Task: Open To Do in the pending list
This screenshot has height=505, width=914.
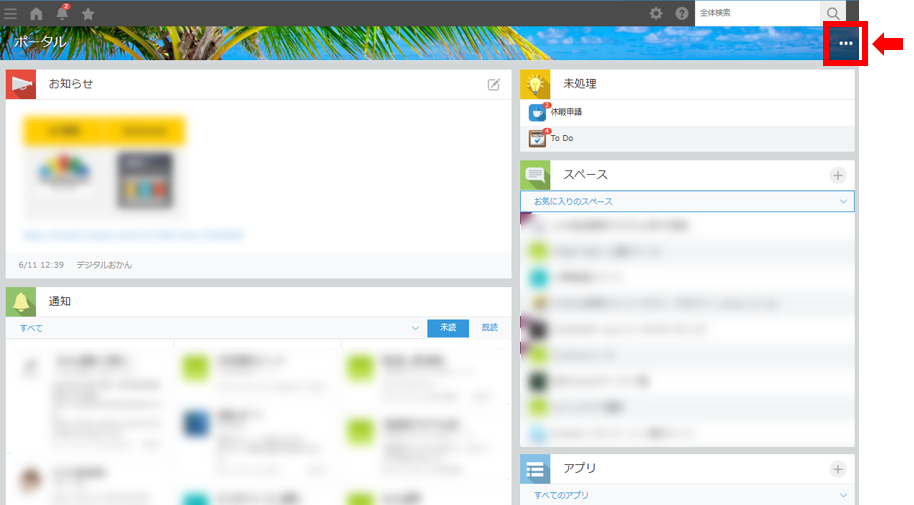Action: pos(561,139)
